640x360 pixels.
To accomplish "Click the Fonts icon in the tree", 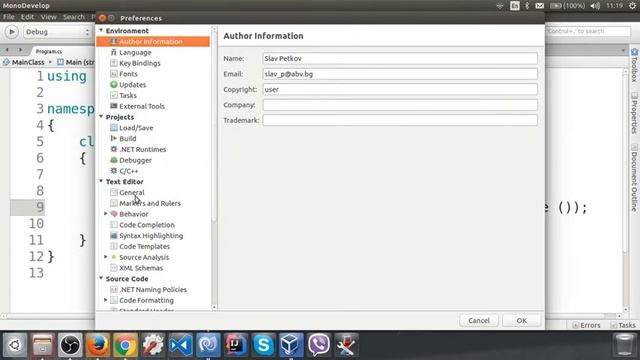I will [113, 74].
